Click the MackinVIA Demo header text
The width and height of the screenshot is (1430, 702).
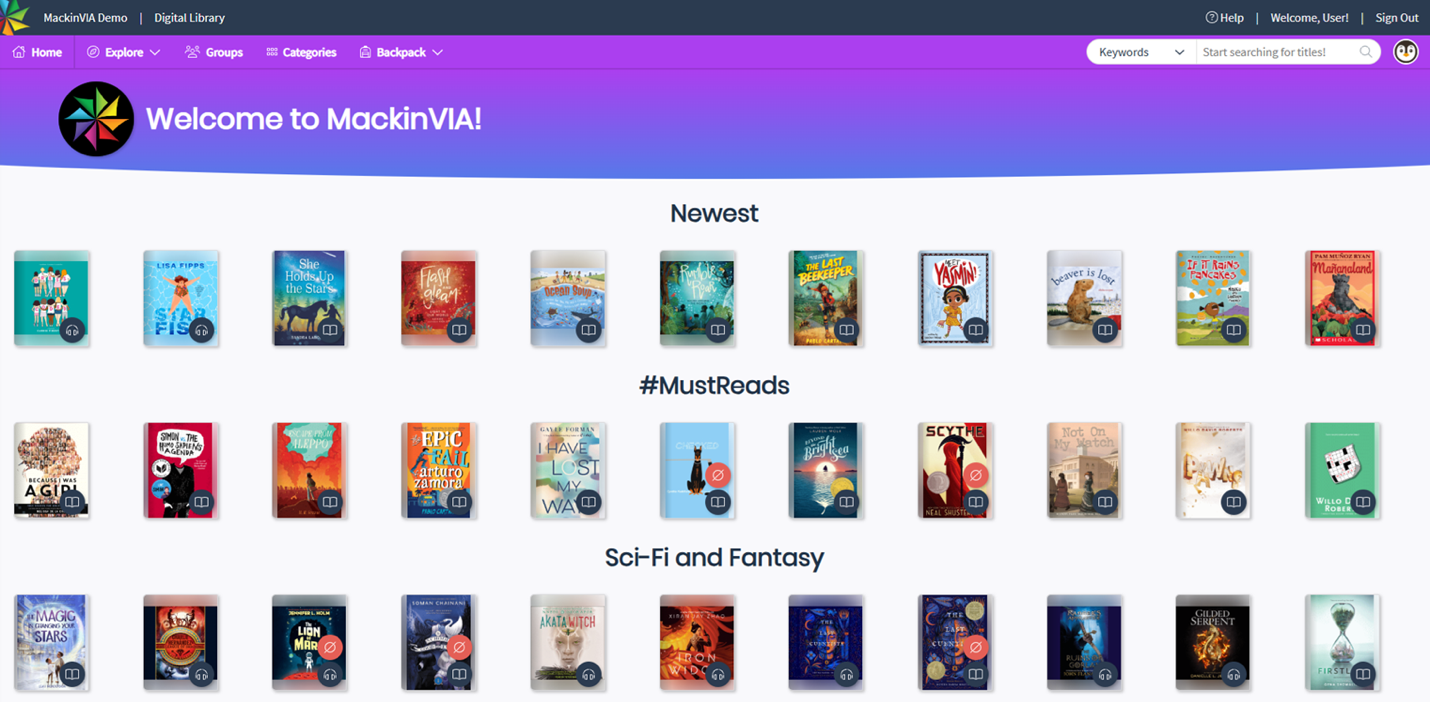pos(85,18)
